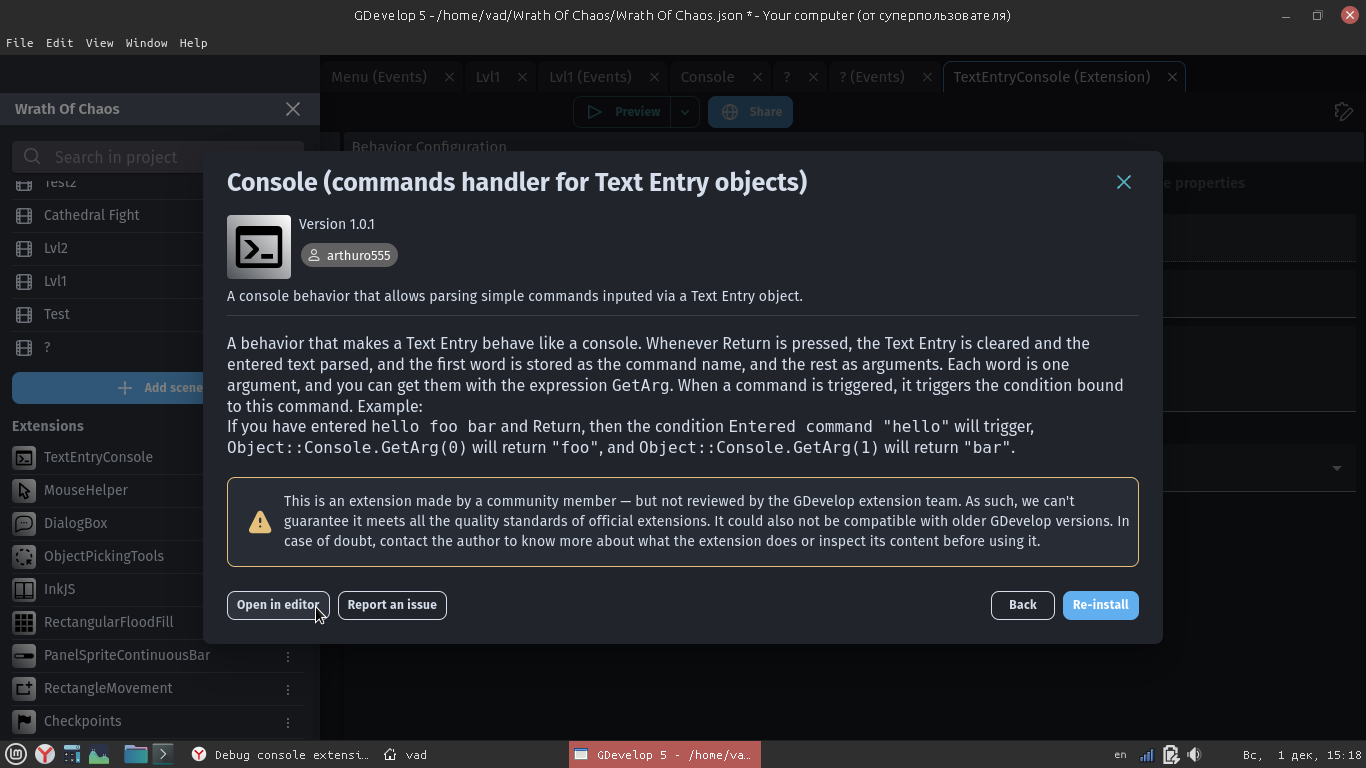Image resolution: width=1366 pixels, height=768 pixels.
Task: Open the preview options dropdown arrow
Action: point(685,112)
